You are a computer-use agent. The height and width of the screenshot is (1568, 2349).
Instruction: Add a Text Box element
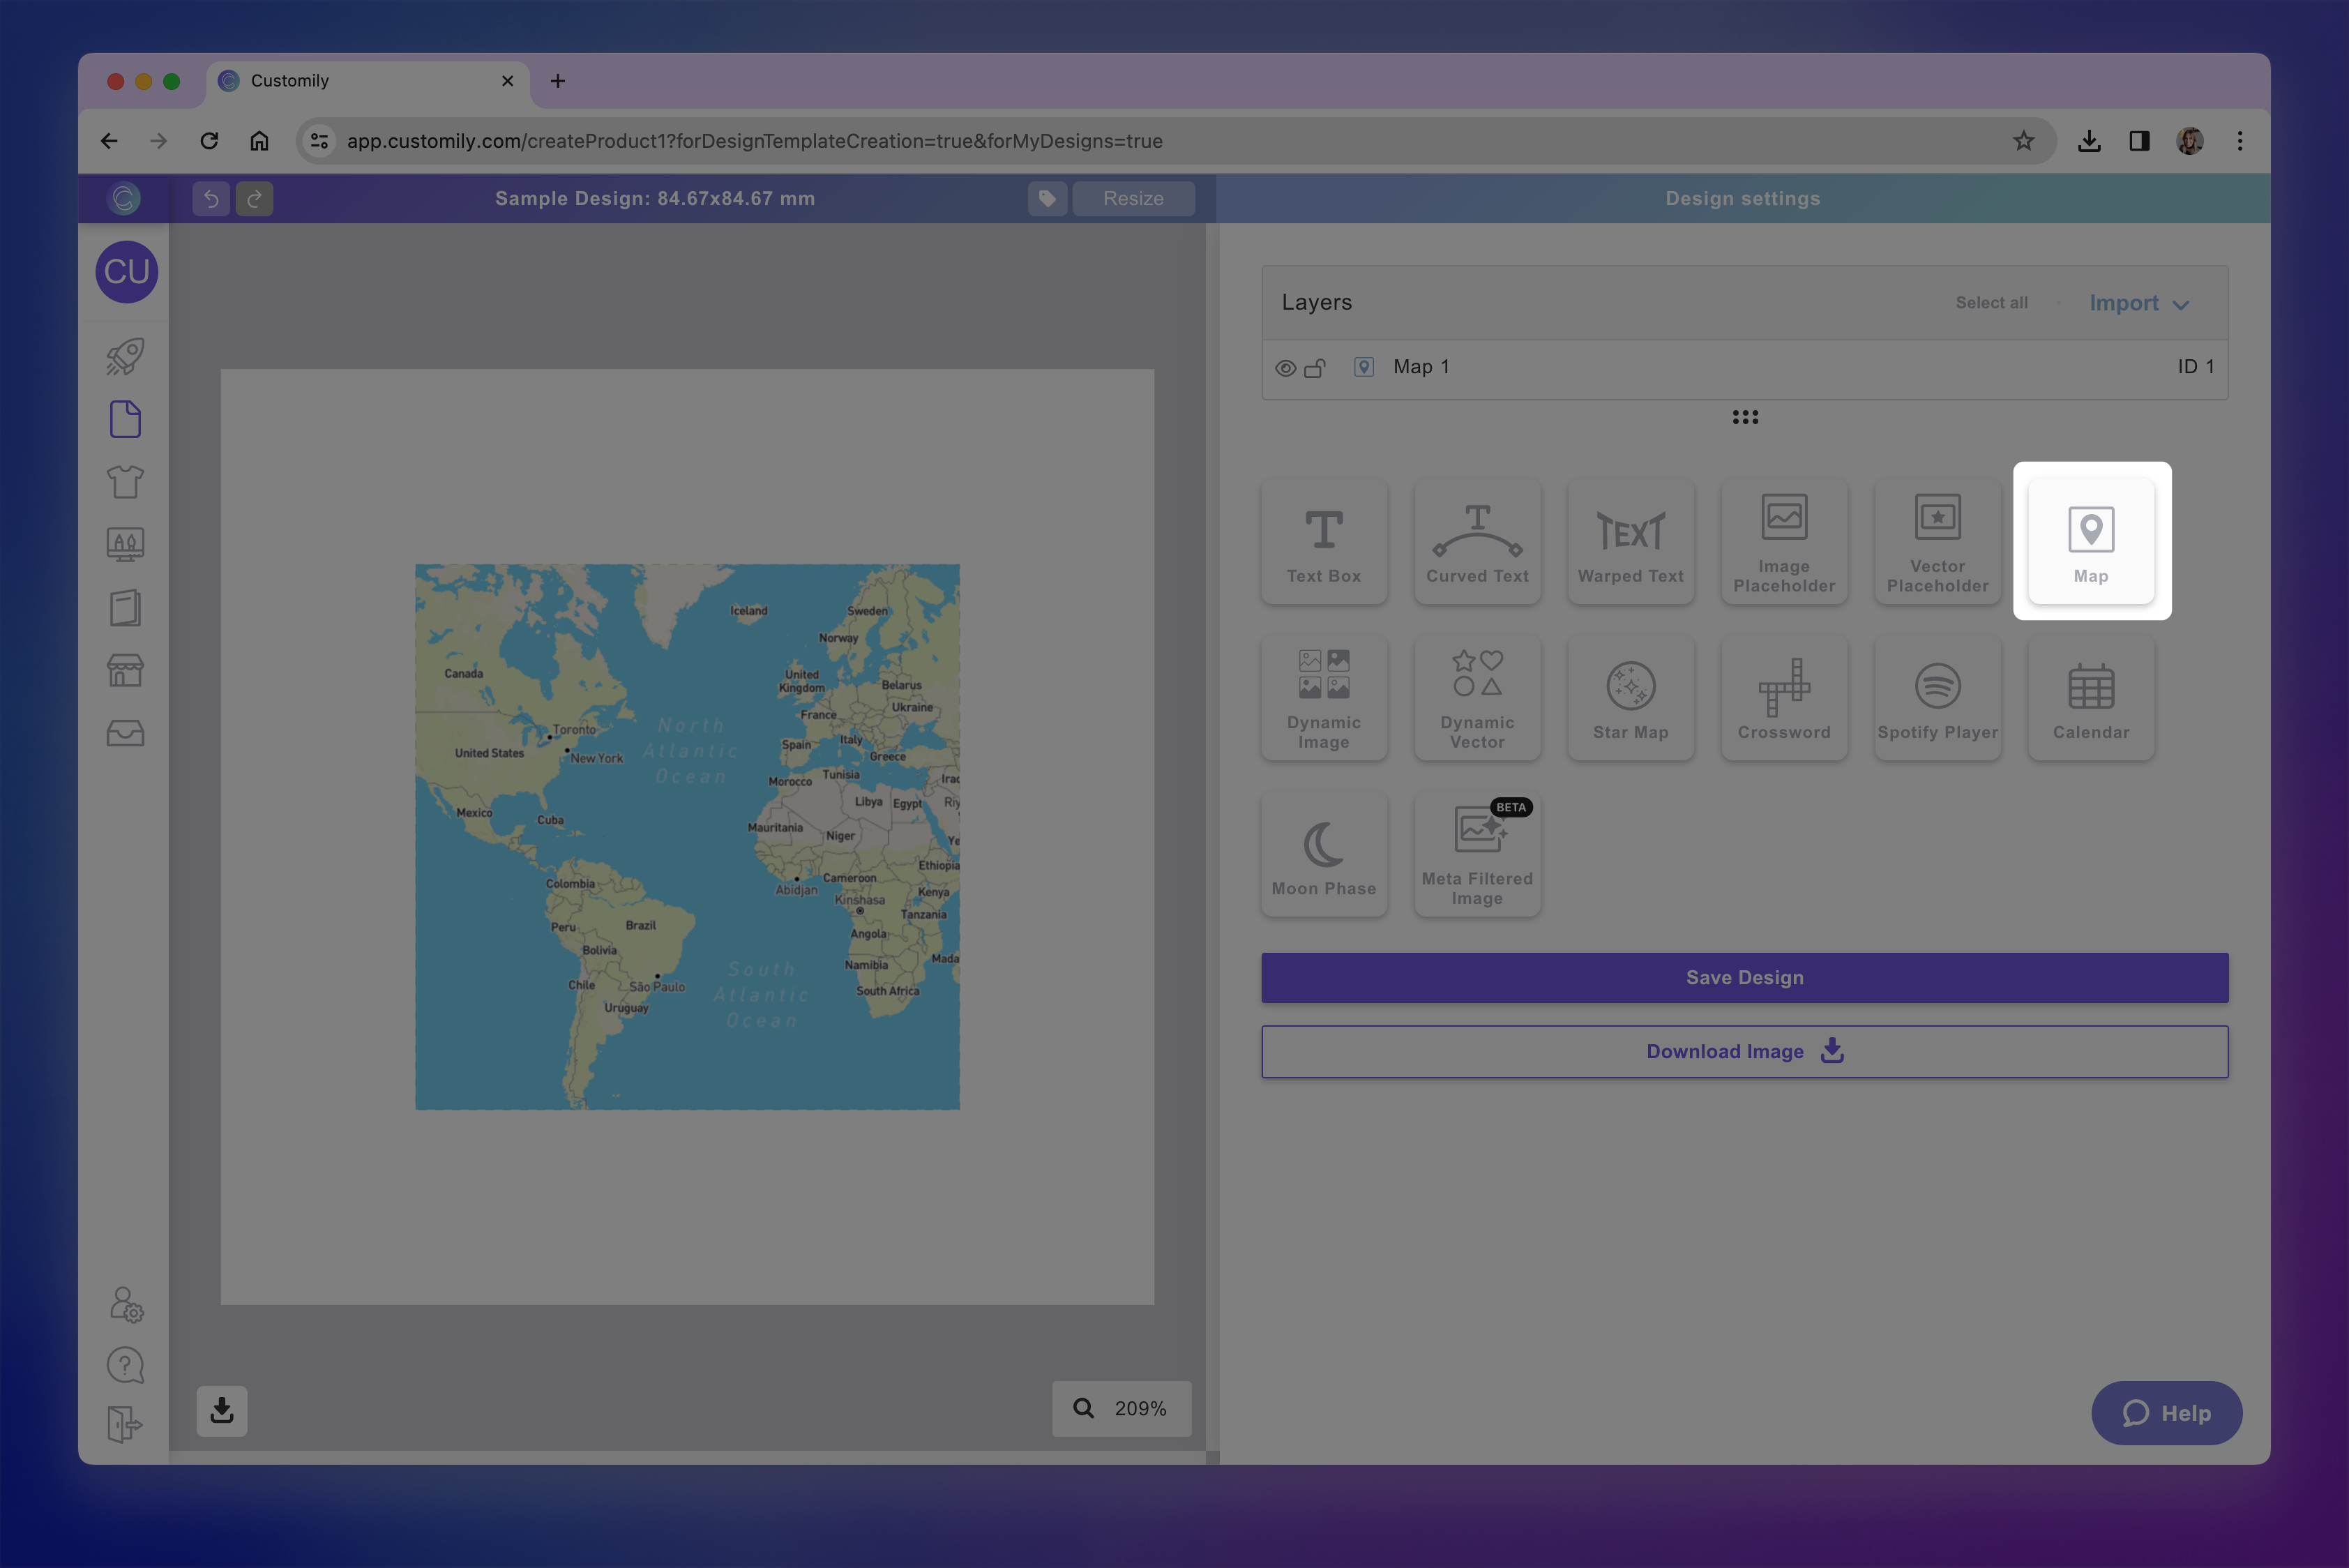pos(1324,540)
